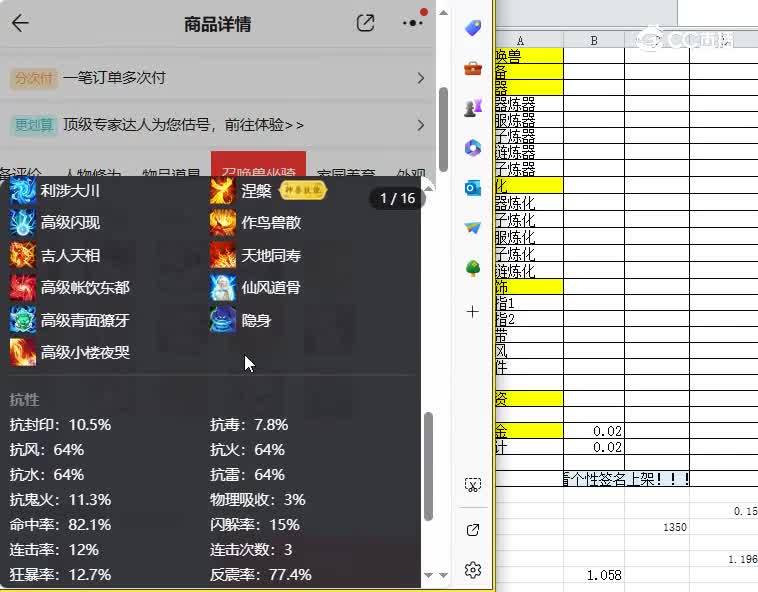Click the 闪躲率: 15% stat
The height and width of the screenshot is (592, 758).
[255, 524]
